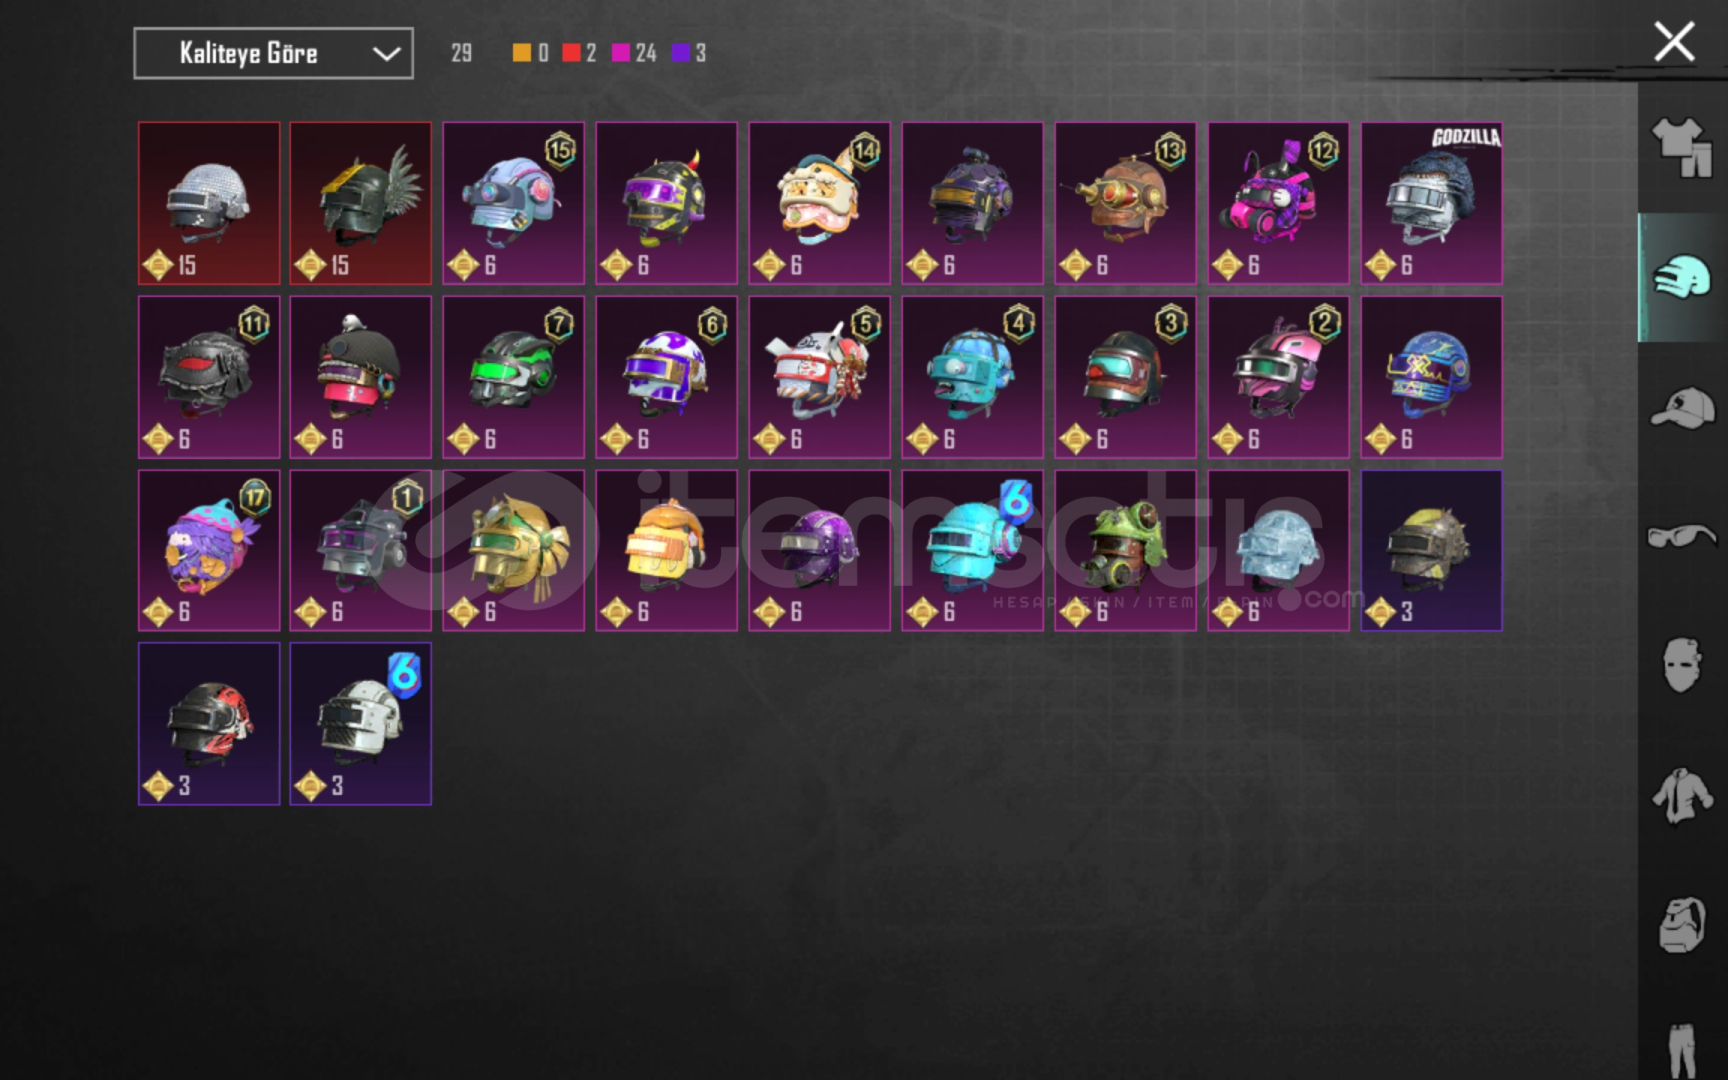Image resolution: width=1728 pixels, height=1080 pixels.
Task: Filter by pink quality swatch showing 24
Action: (634, 53)
